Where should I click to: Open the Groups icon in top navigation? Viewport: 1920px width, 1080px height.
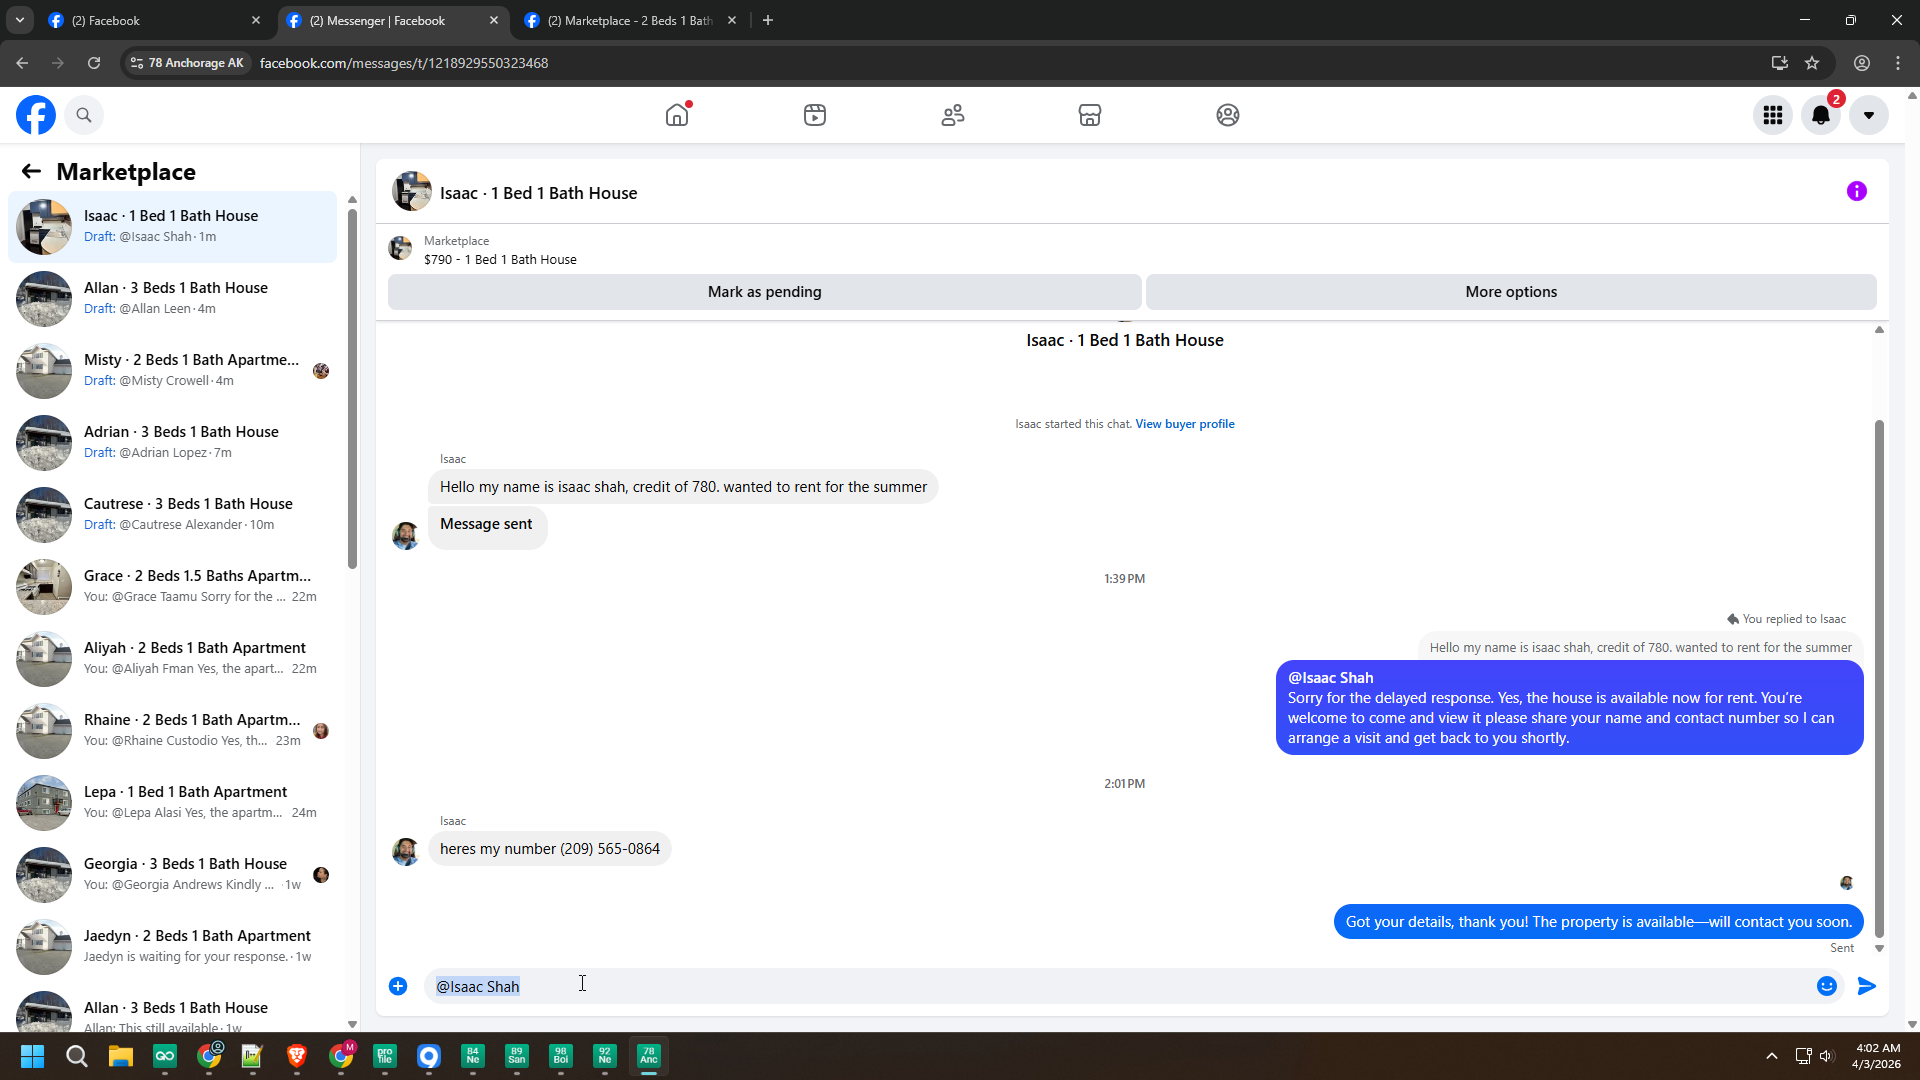tap(1228, 115)
